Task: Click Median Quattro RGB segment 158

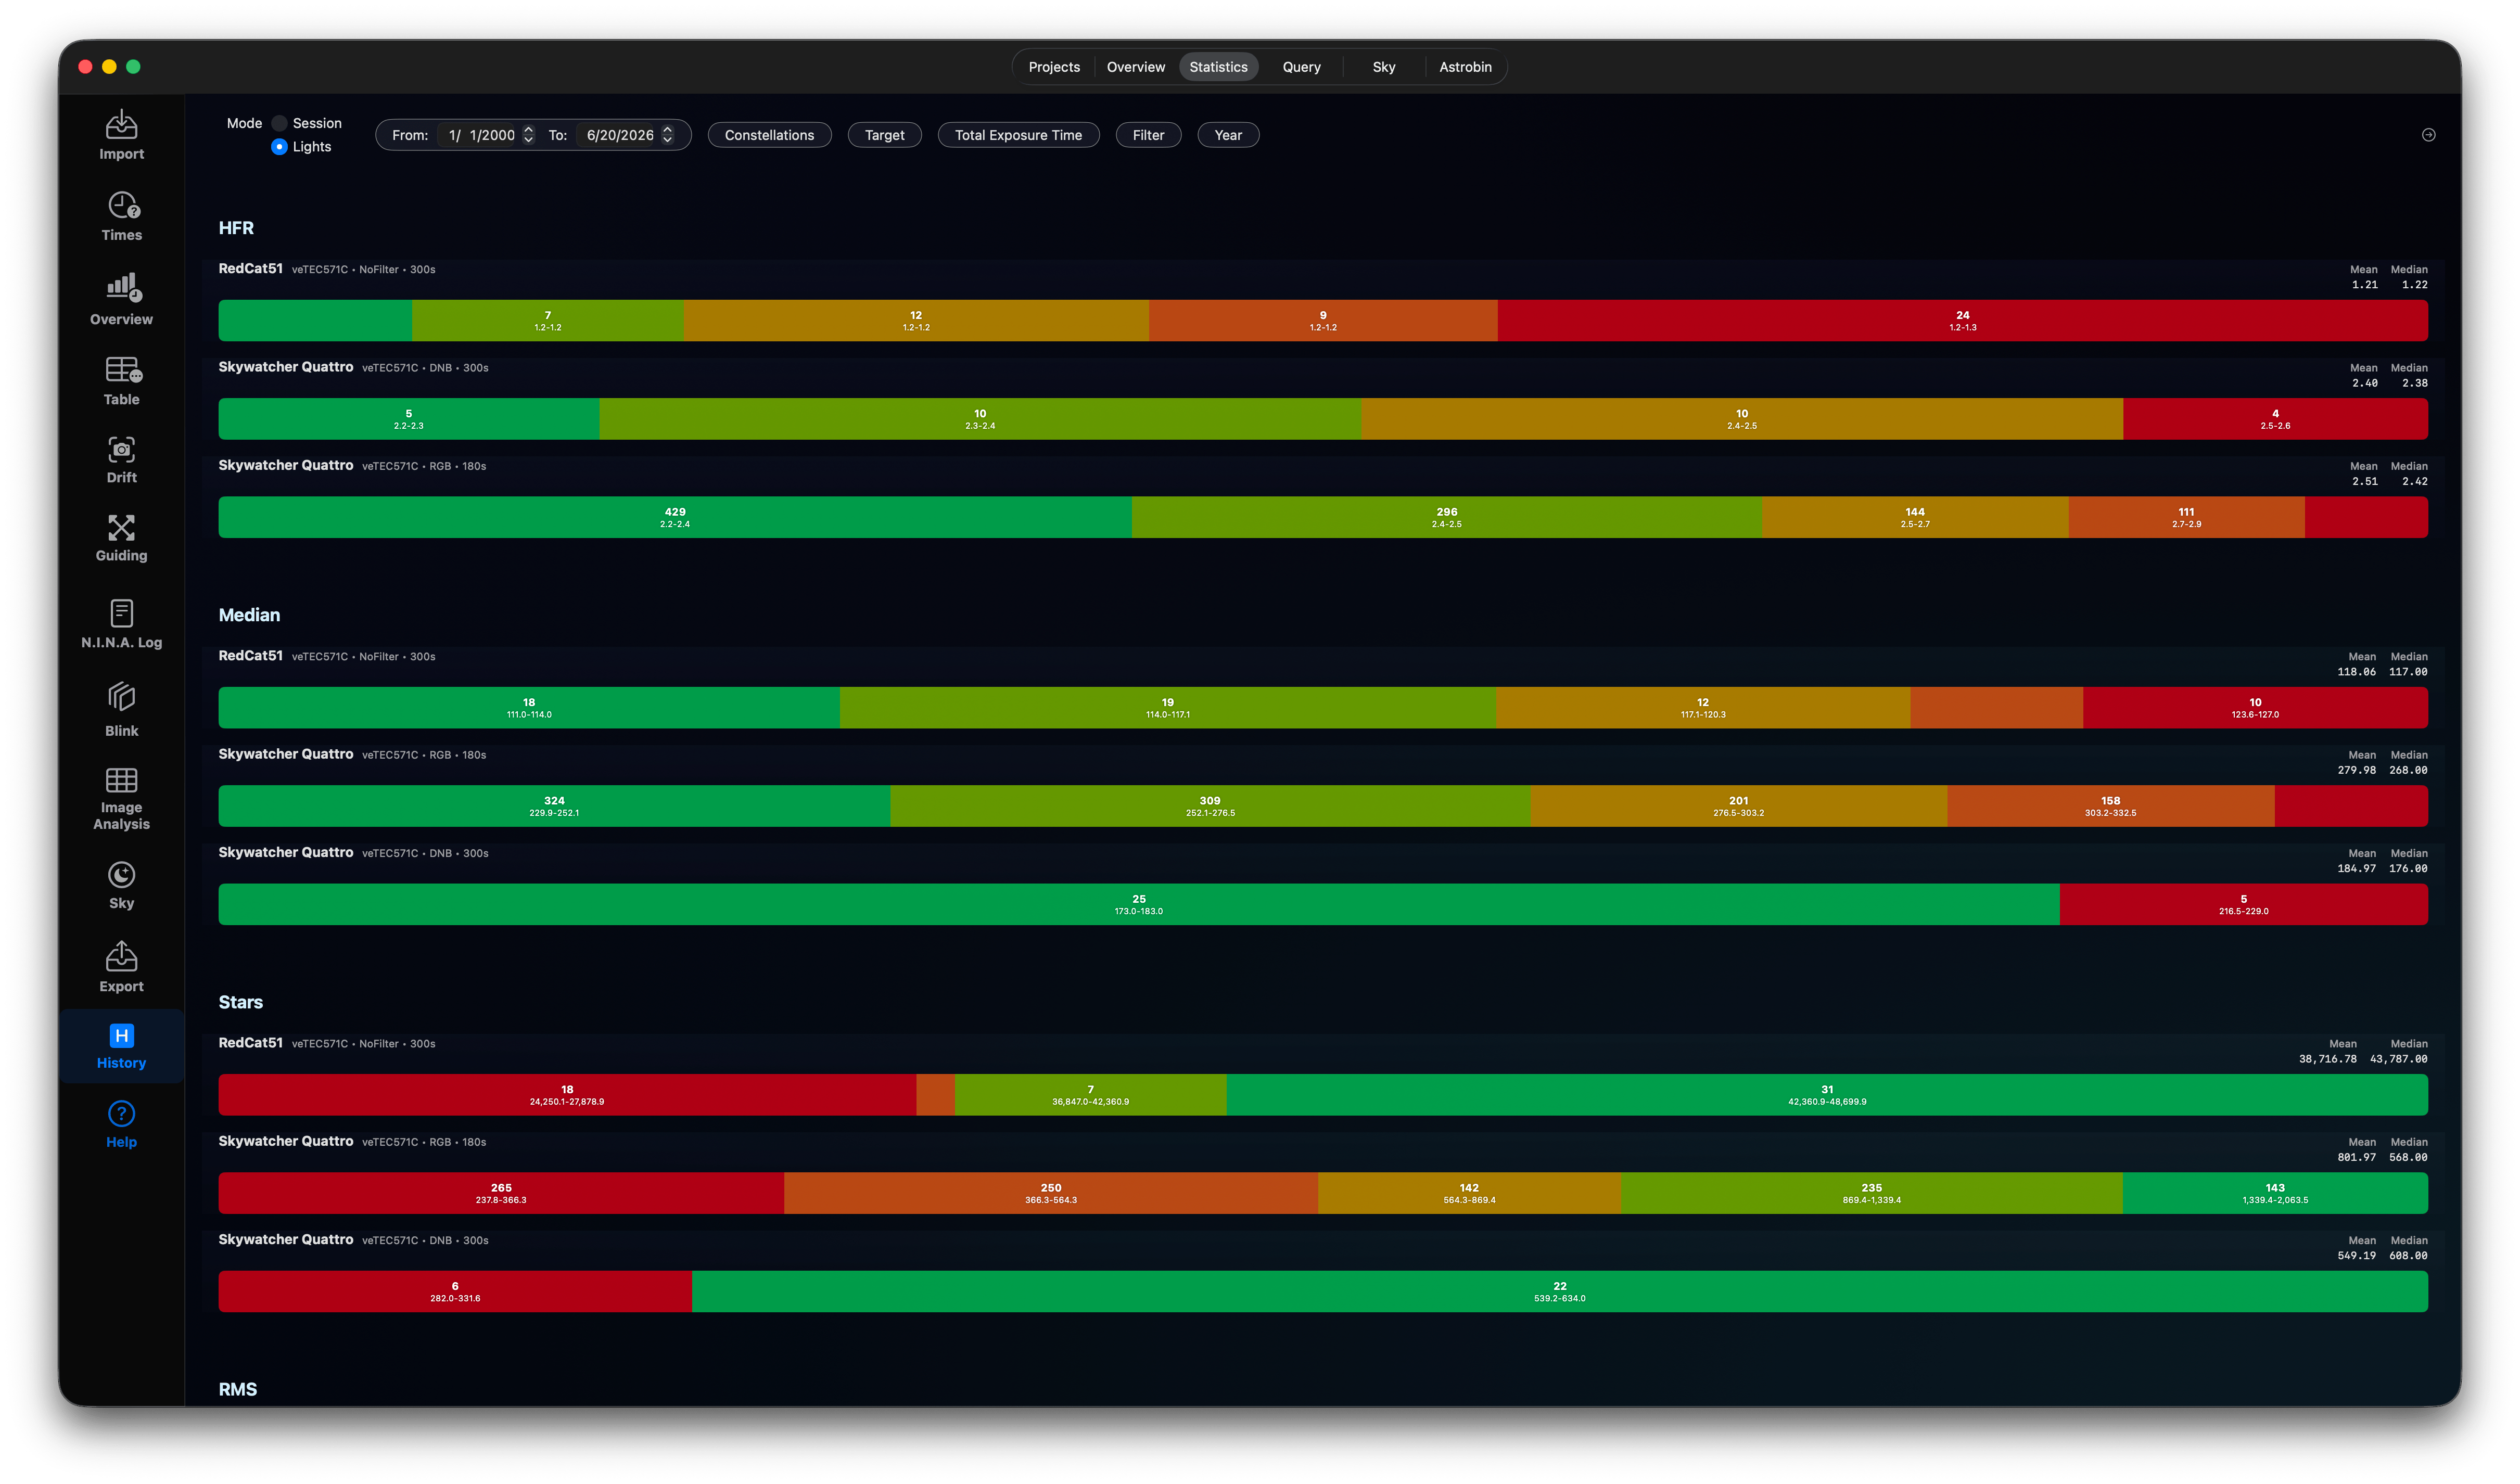Action: pos(2110,806)
